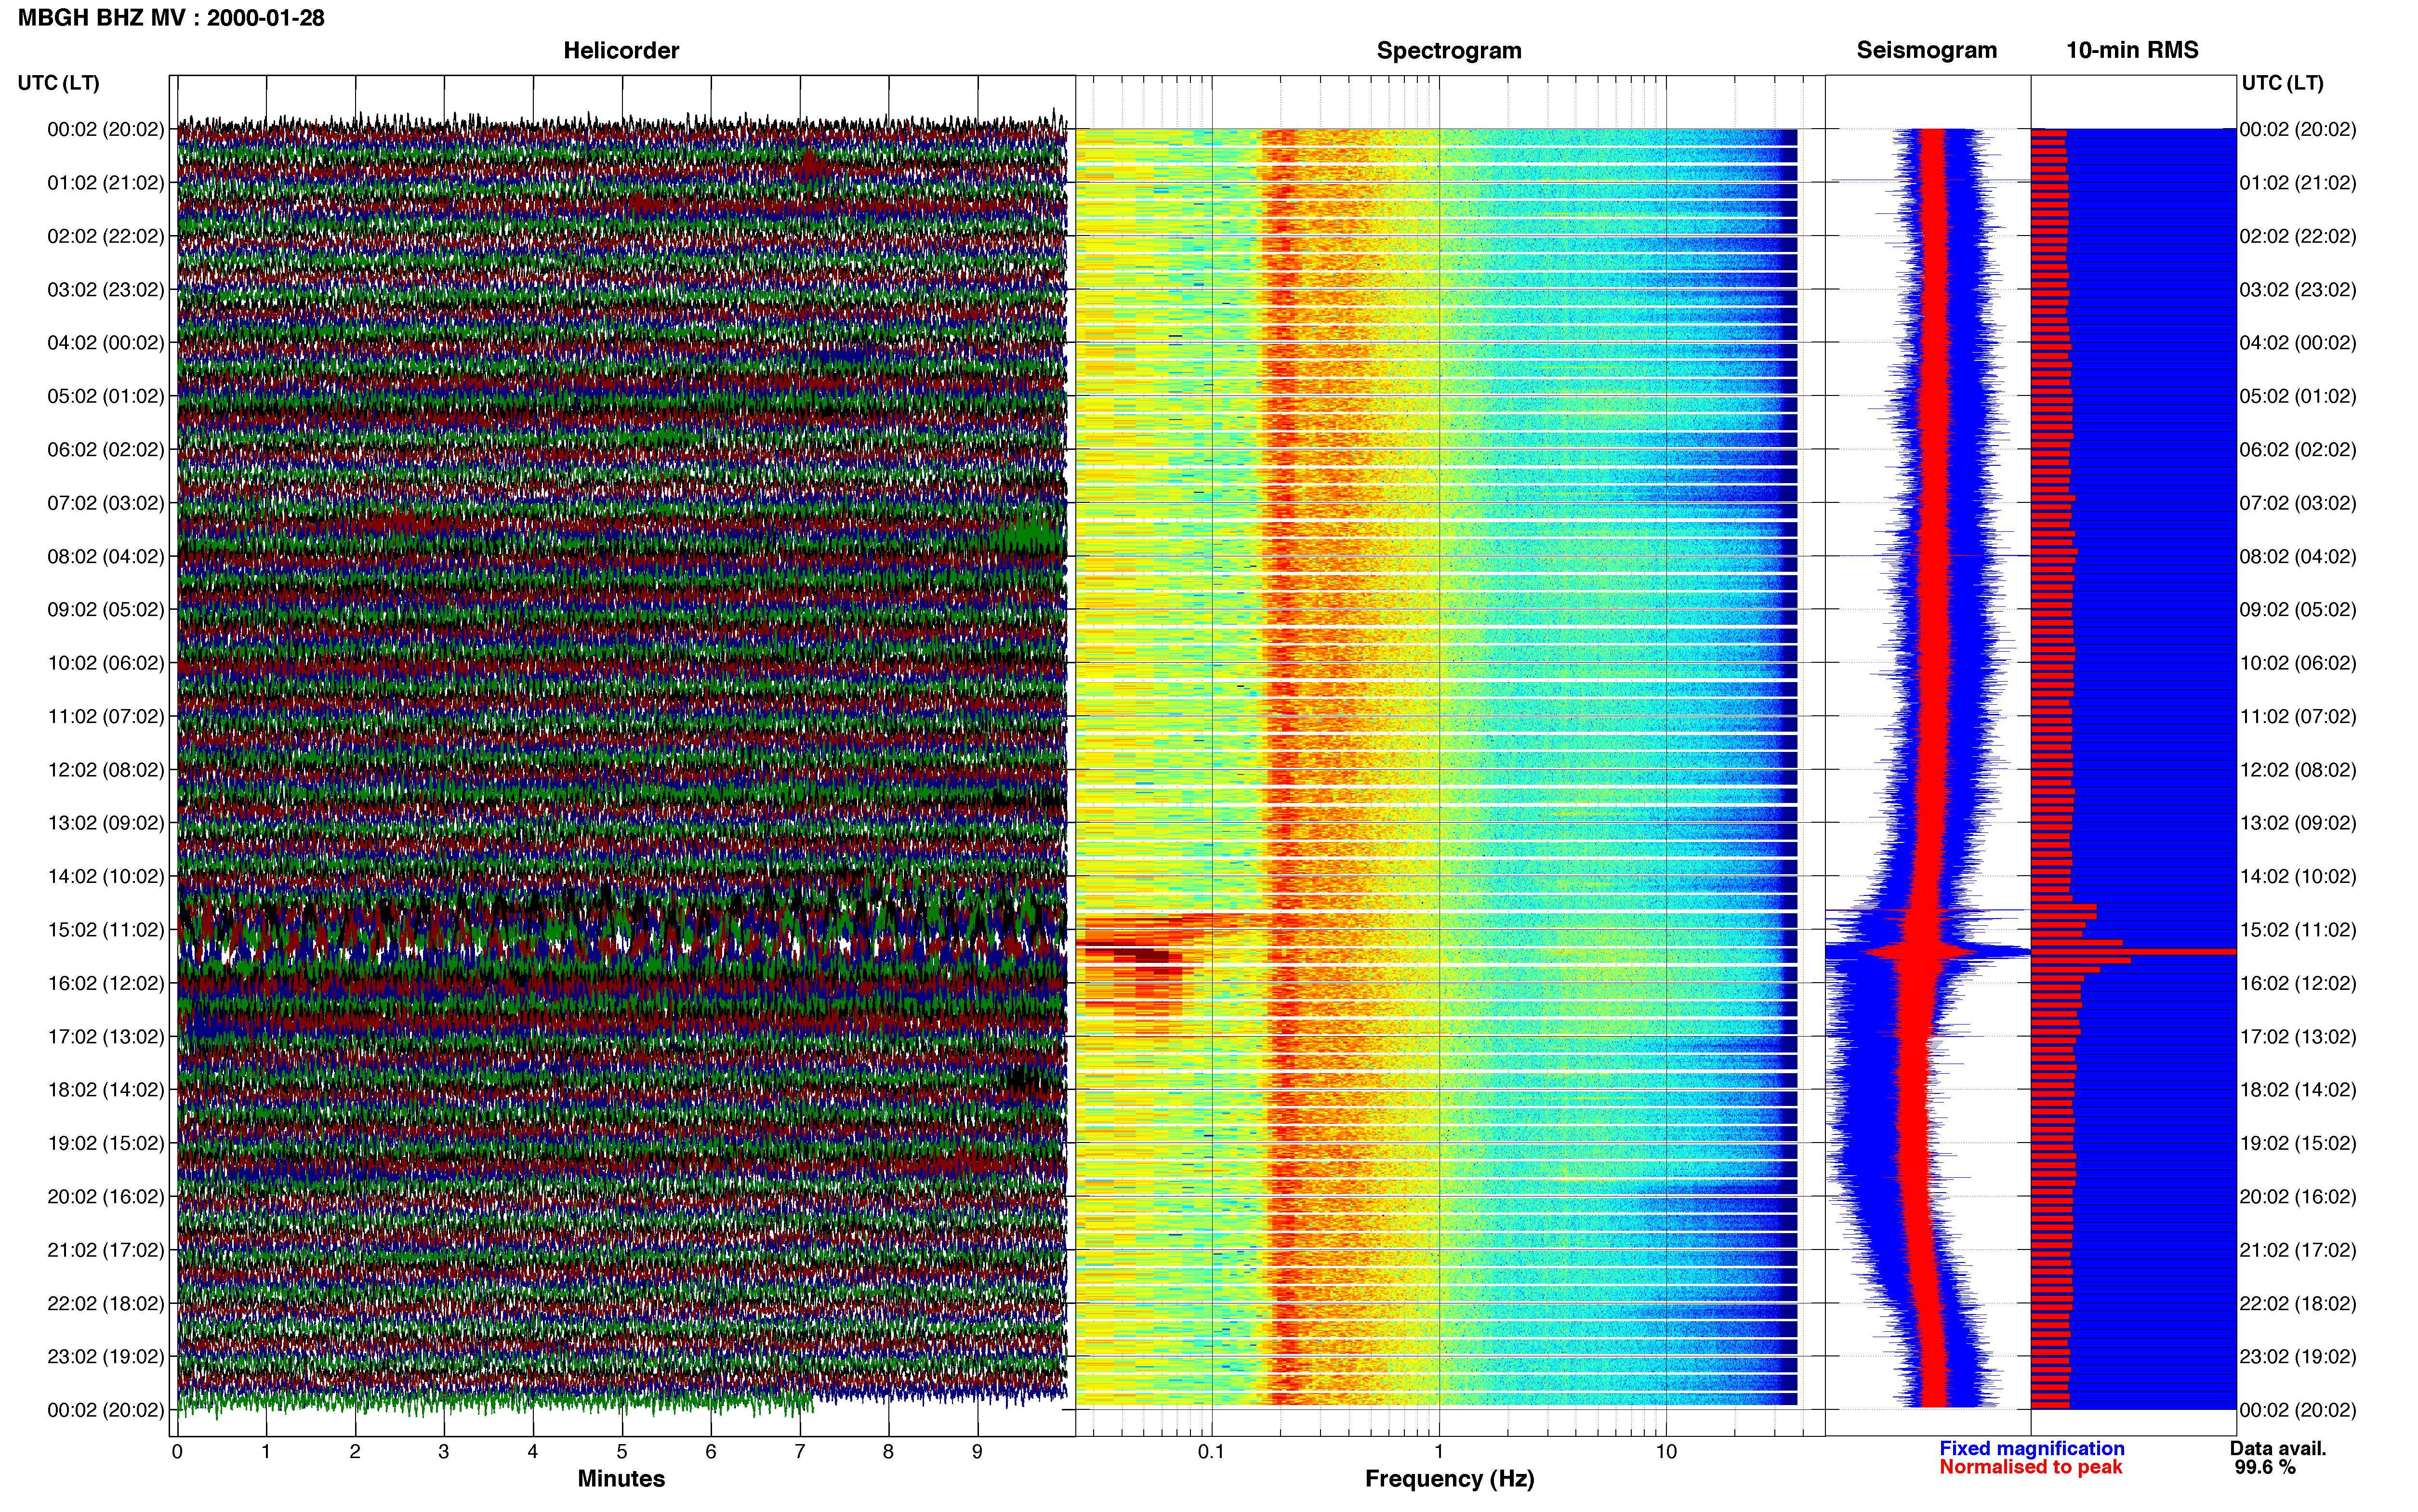The height and width of the screenshot is (1512, 2418).
Task: Click the Seismogram panel heading
Action: 1926,50
